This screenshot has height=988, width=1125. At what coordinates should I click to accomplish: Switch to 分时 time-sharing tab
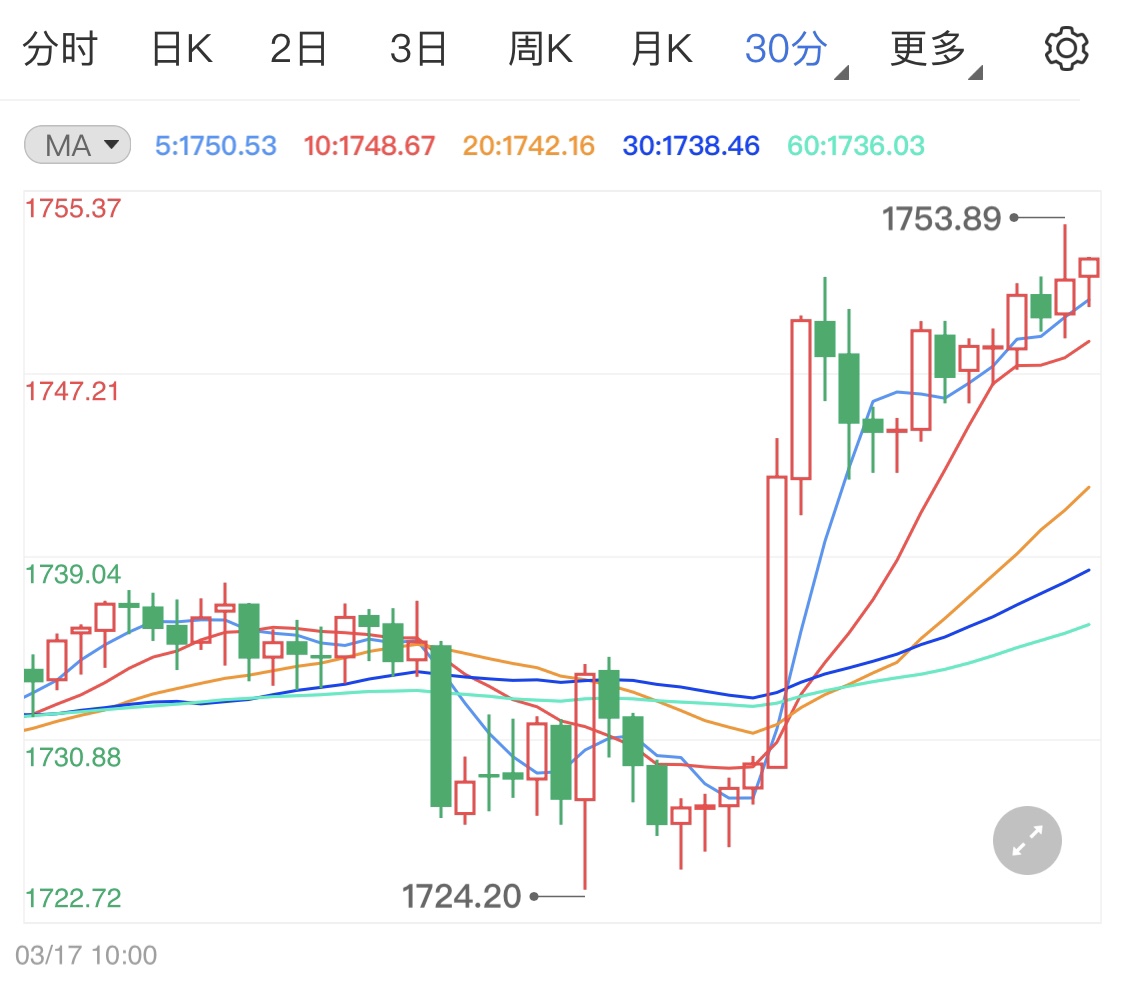point(60,49)
